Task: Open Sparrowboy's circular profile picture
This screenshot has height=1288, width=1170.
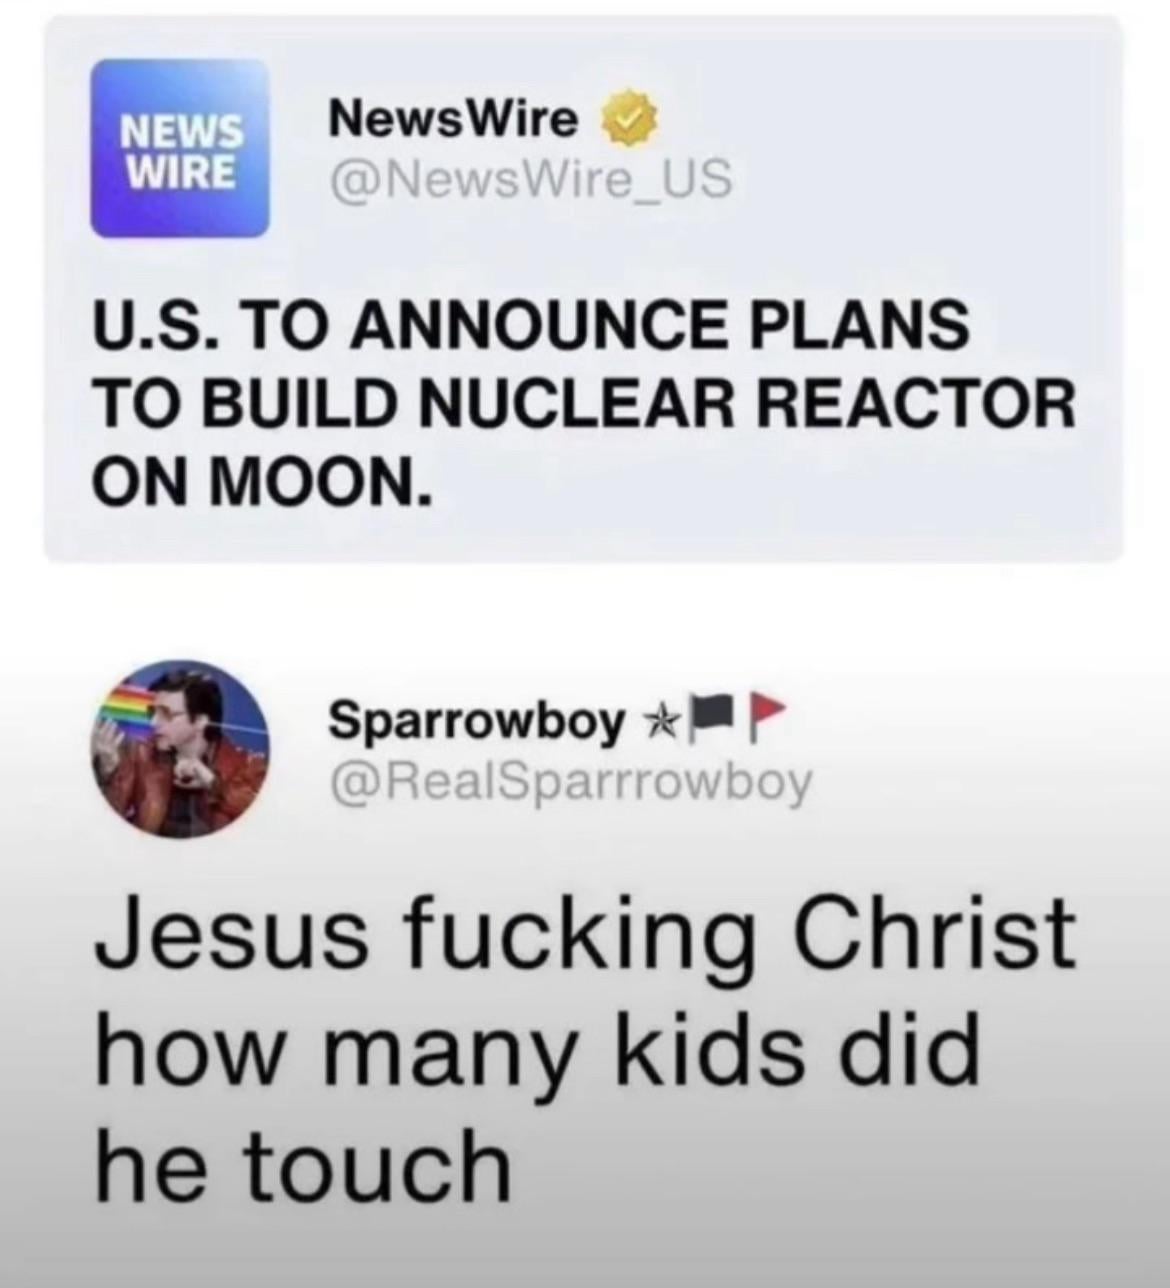Action: pyautogui.click(x=188, y=748)
